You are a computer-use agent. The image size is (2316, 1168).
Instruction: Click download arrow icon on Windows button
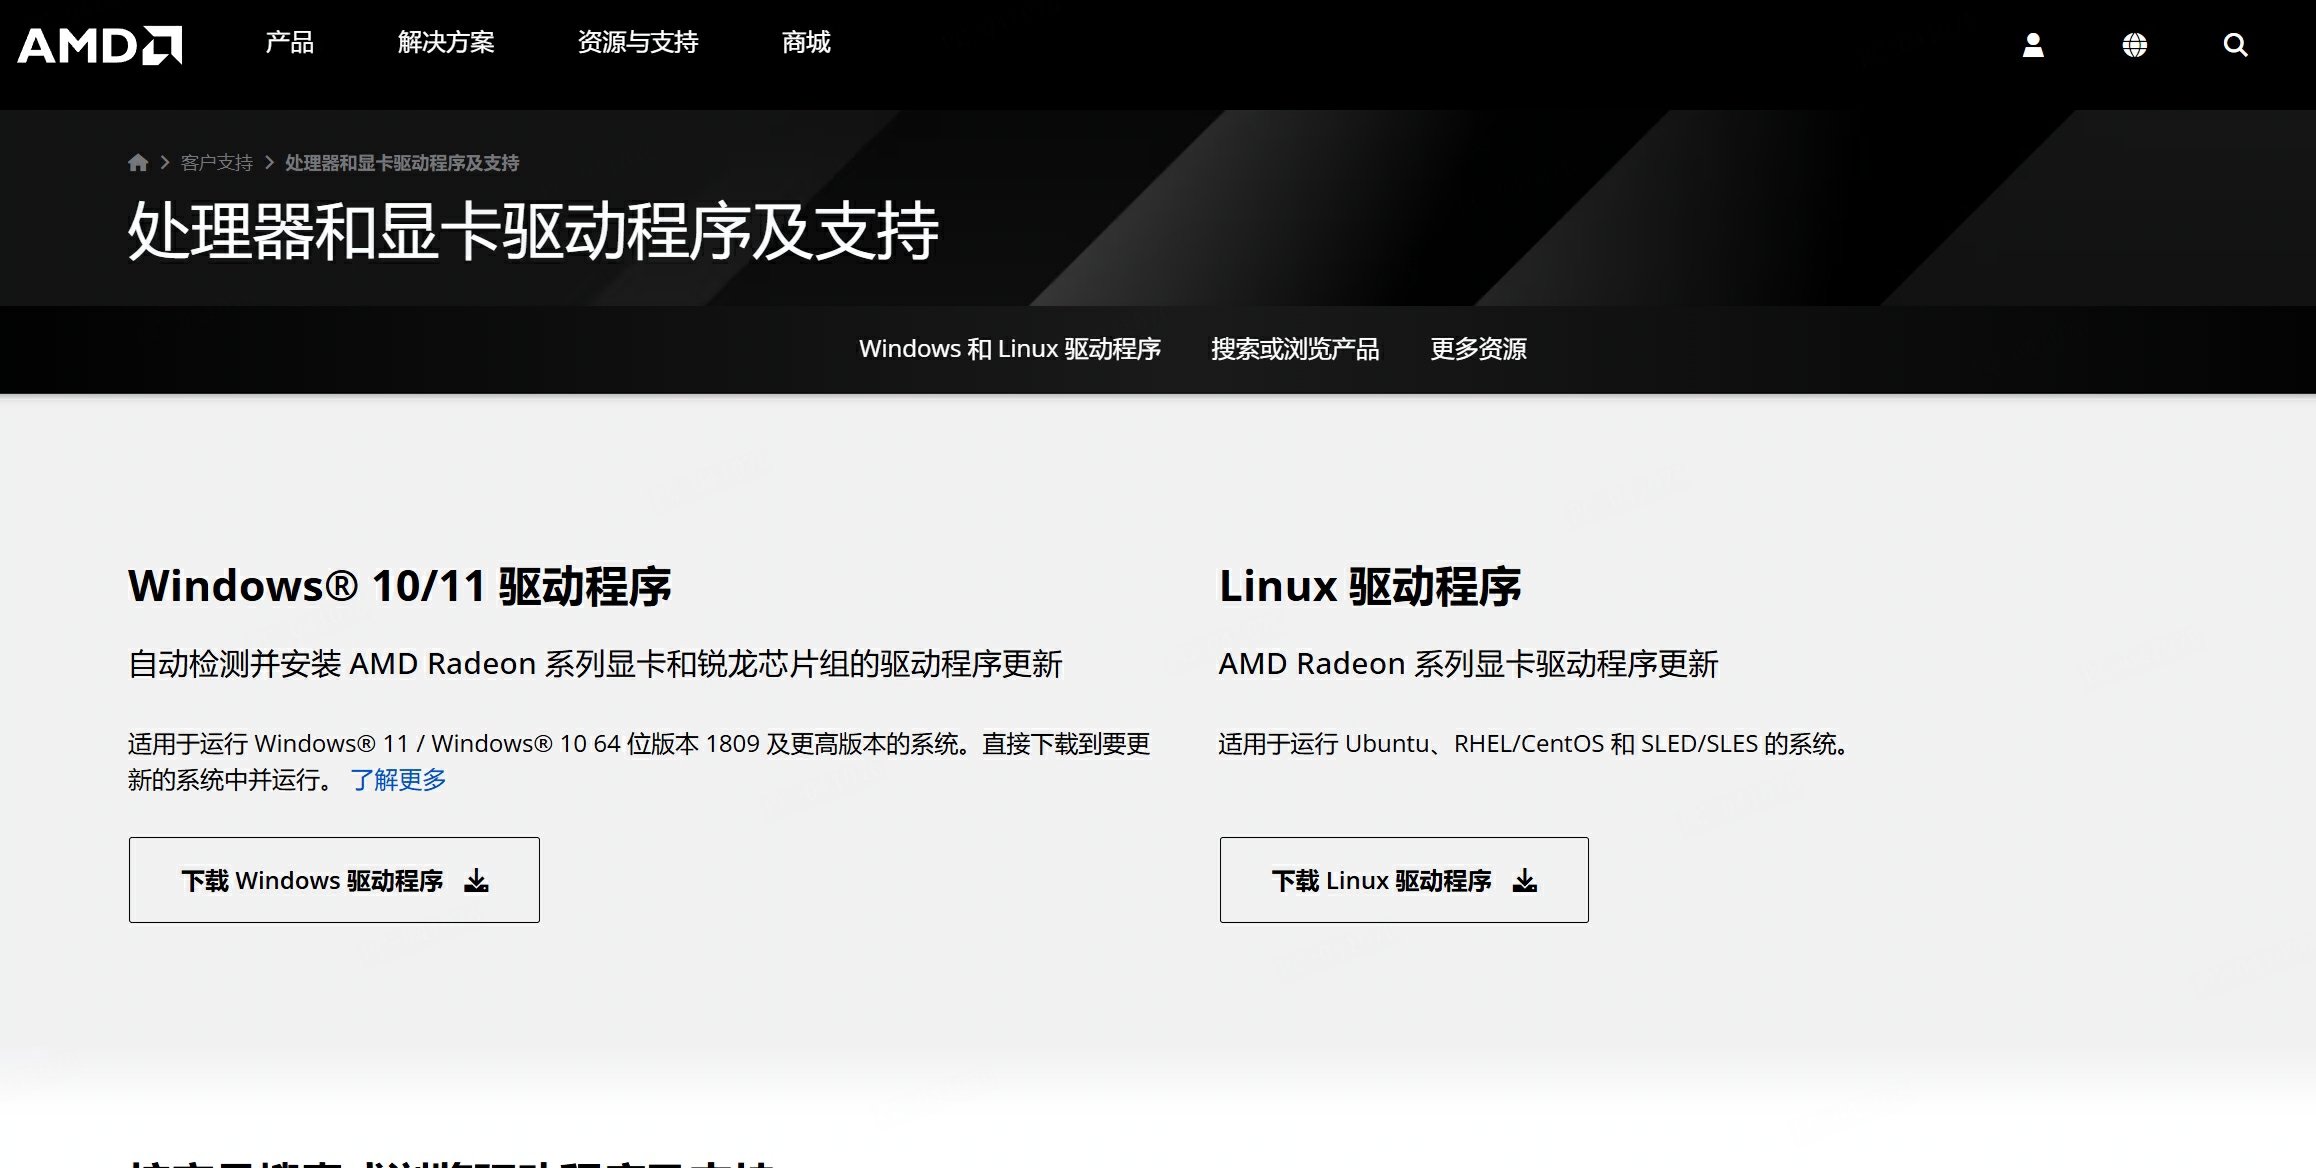pos(477,881)
